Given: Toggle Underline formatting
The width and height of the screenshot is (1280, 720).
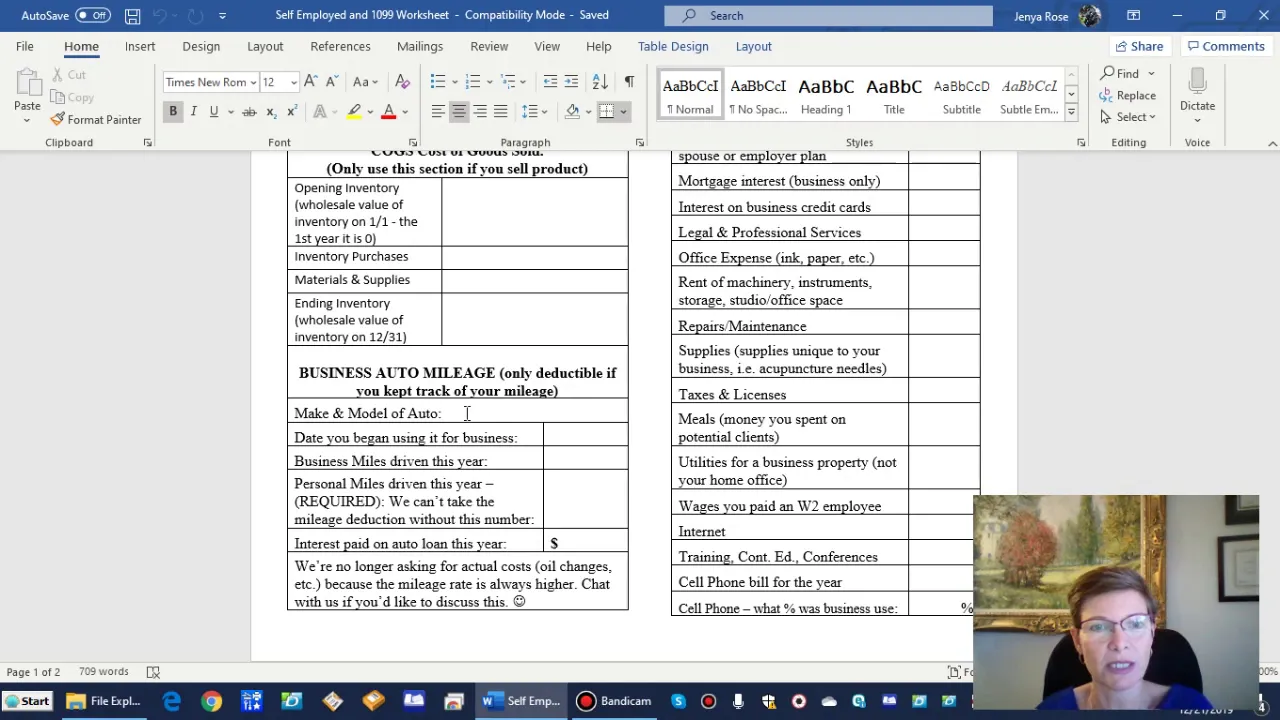Looking at the screenshot, I should click(x=213, y=111).
